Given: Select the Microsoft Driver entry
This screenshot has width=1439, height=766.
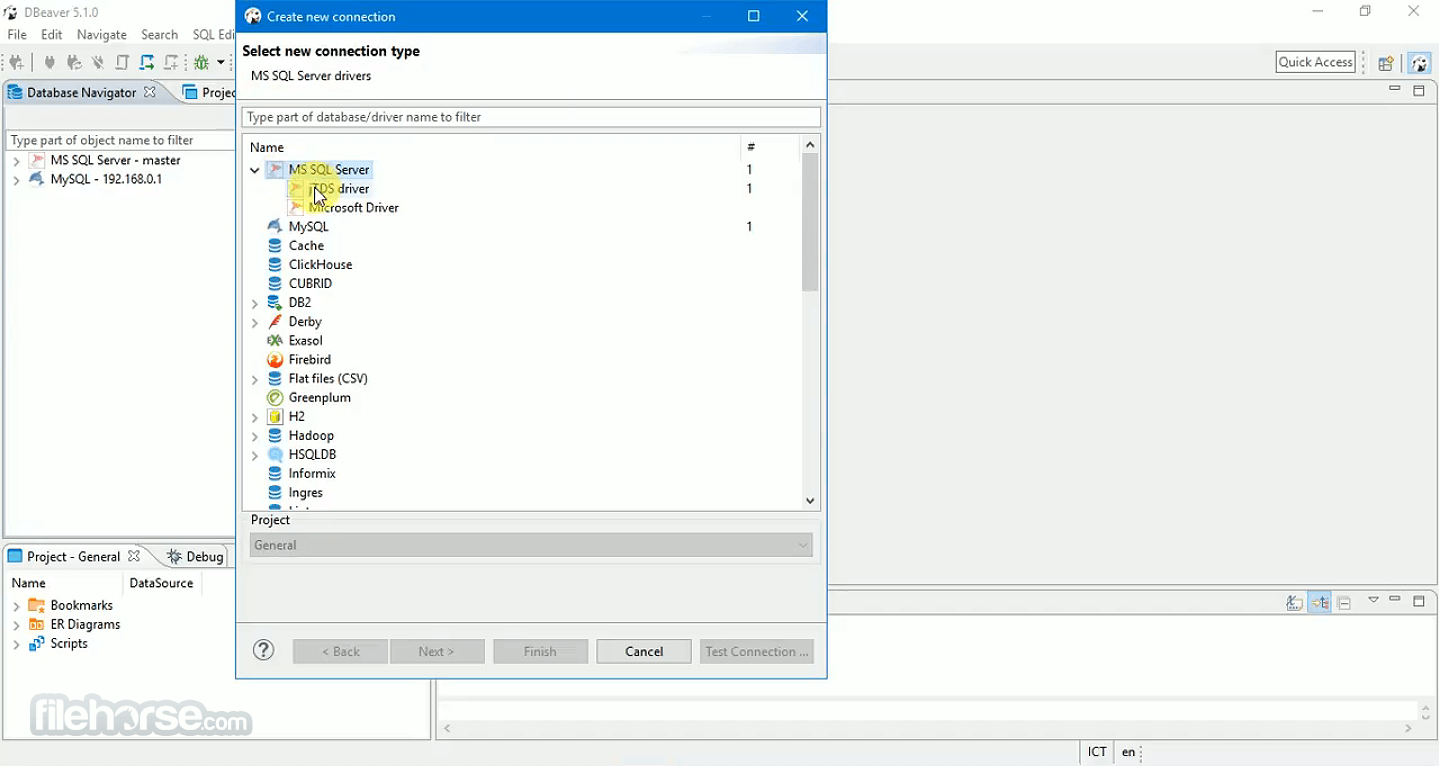Looking at the screenshot, I should 354,208.
